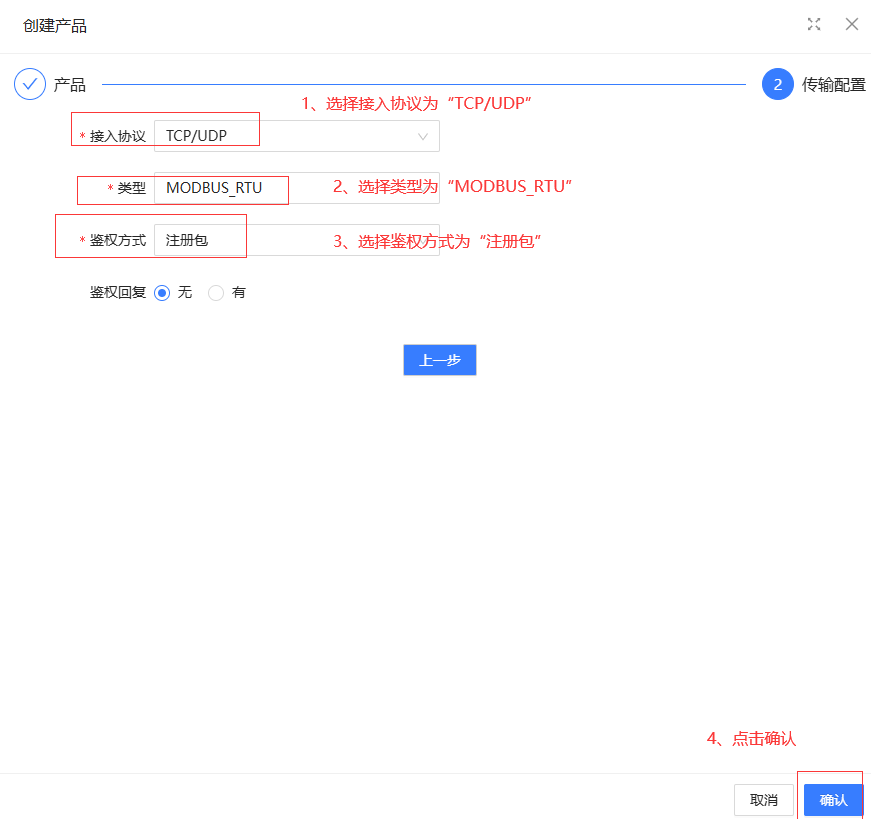
Task: Select the 无 radio button for 鉴权回复
Action: tap(162, 293)
